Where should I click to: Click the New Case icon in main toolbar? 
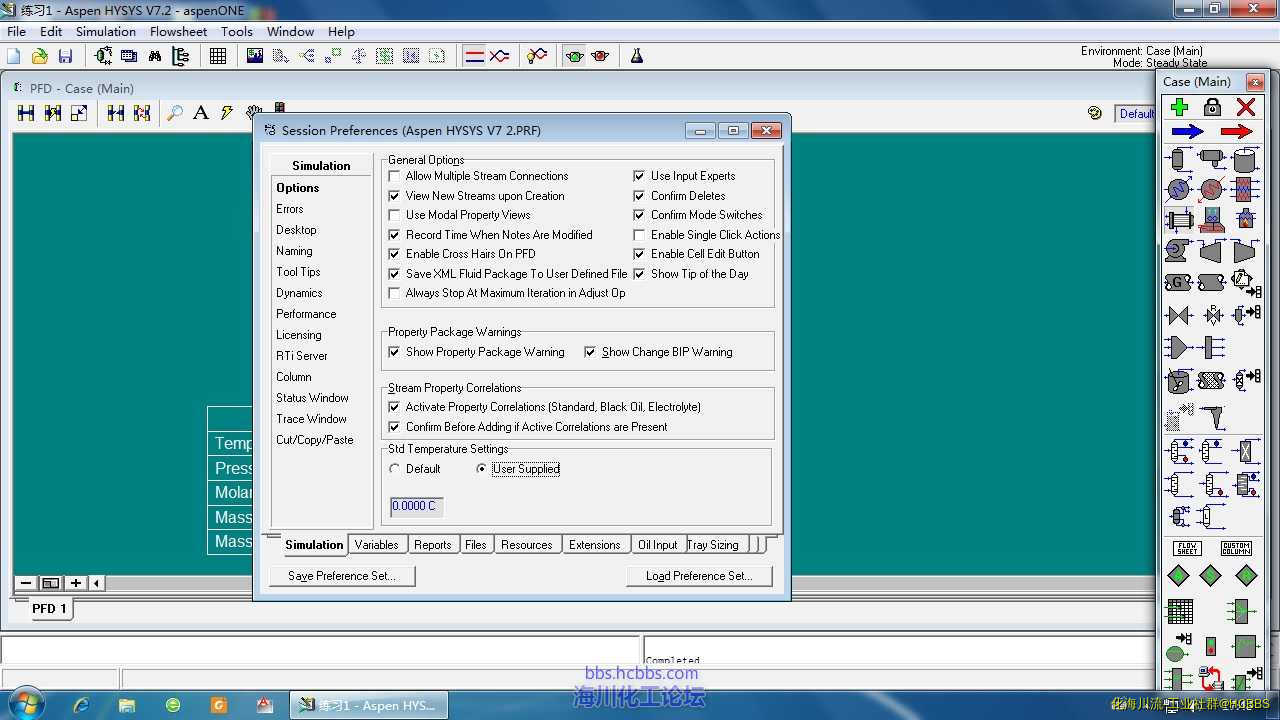coord(14,56)
